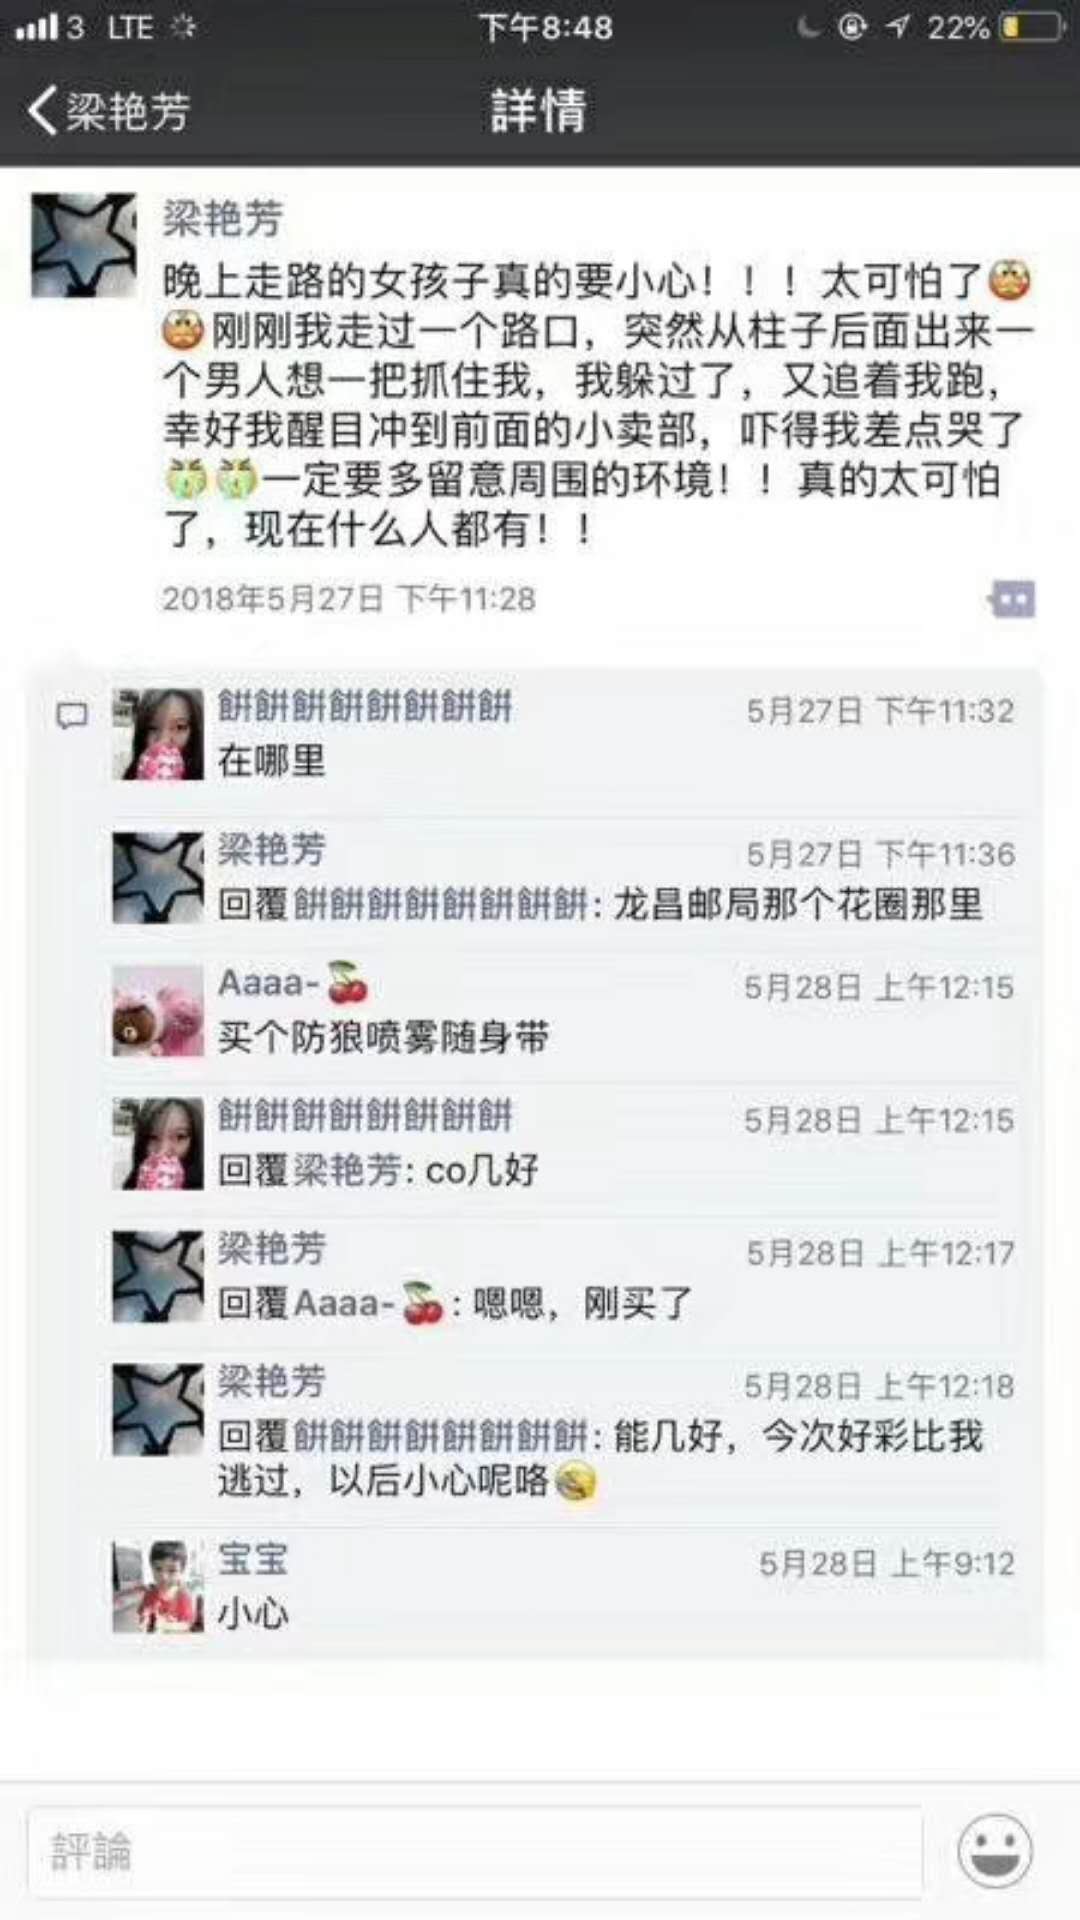Tap the emoji smiley button
The width and height of the screenshot is (1080, 1920).
click(995, 1850)
